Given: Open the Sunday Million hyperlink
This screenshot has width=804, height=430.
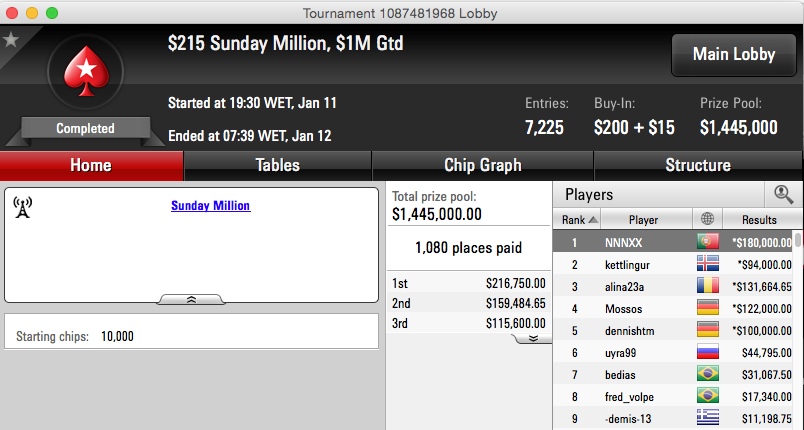Looking at the screenshot, I should (x=211, y=206).
